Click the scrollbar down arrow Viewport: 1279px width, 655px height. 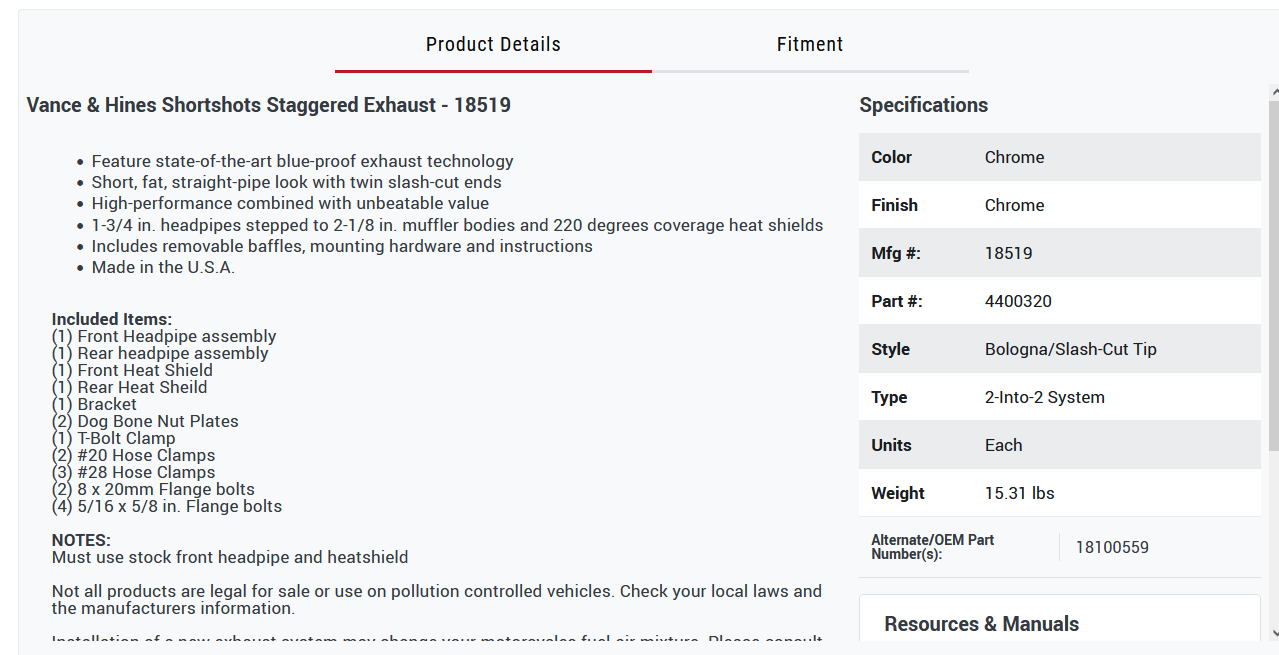point(1274,632)
